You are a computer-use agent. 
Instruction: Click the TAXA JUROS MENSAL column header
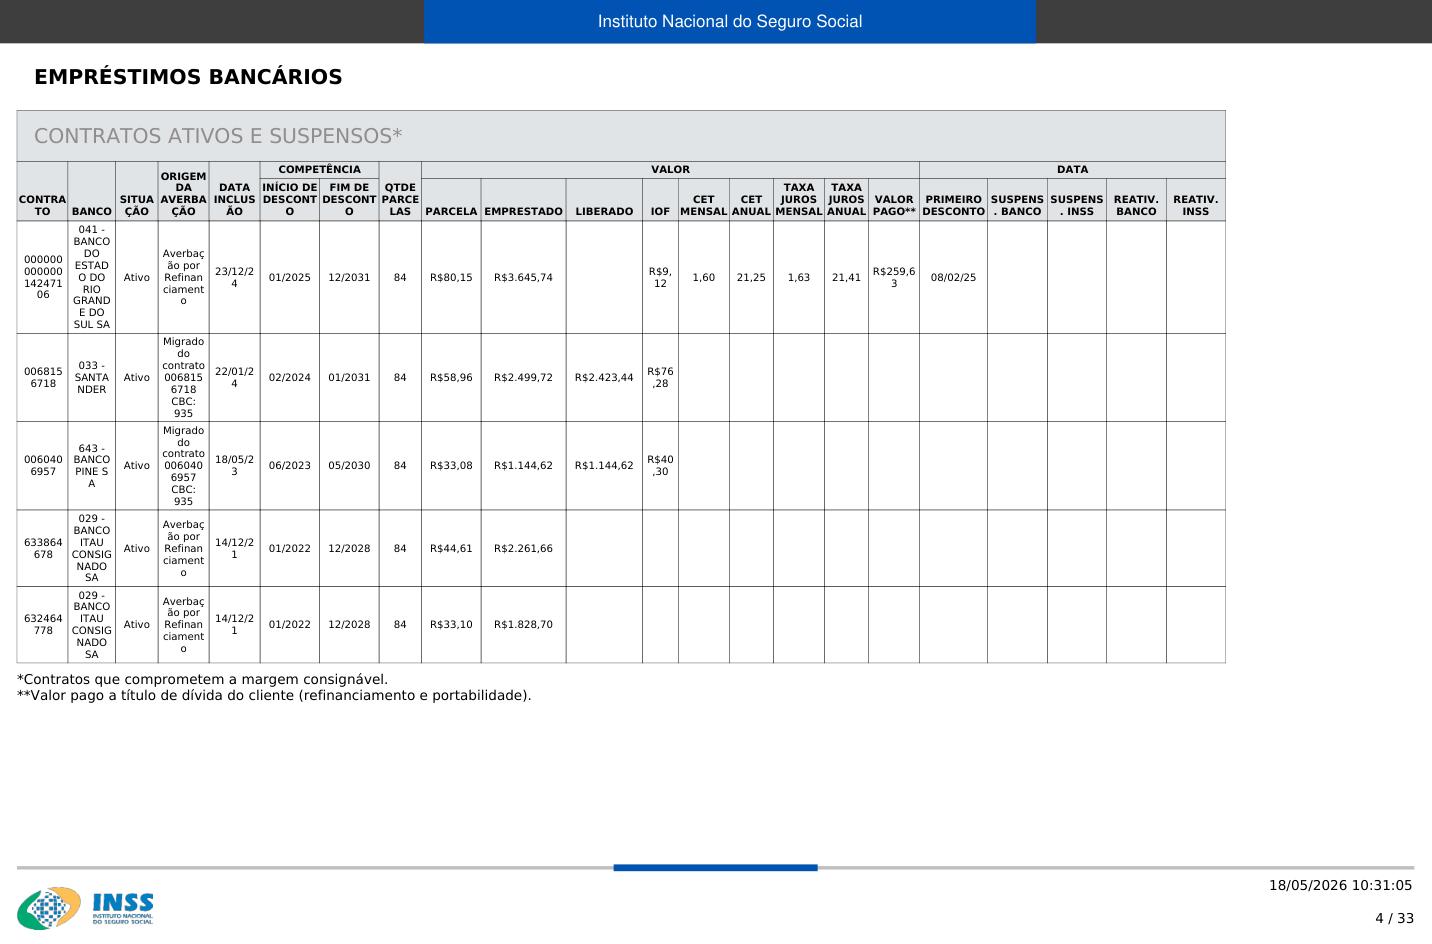(x=799, y=199)
